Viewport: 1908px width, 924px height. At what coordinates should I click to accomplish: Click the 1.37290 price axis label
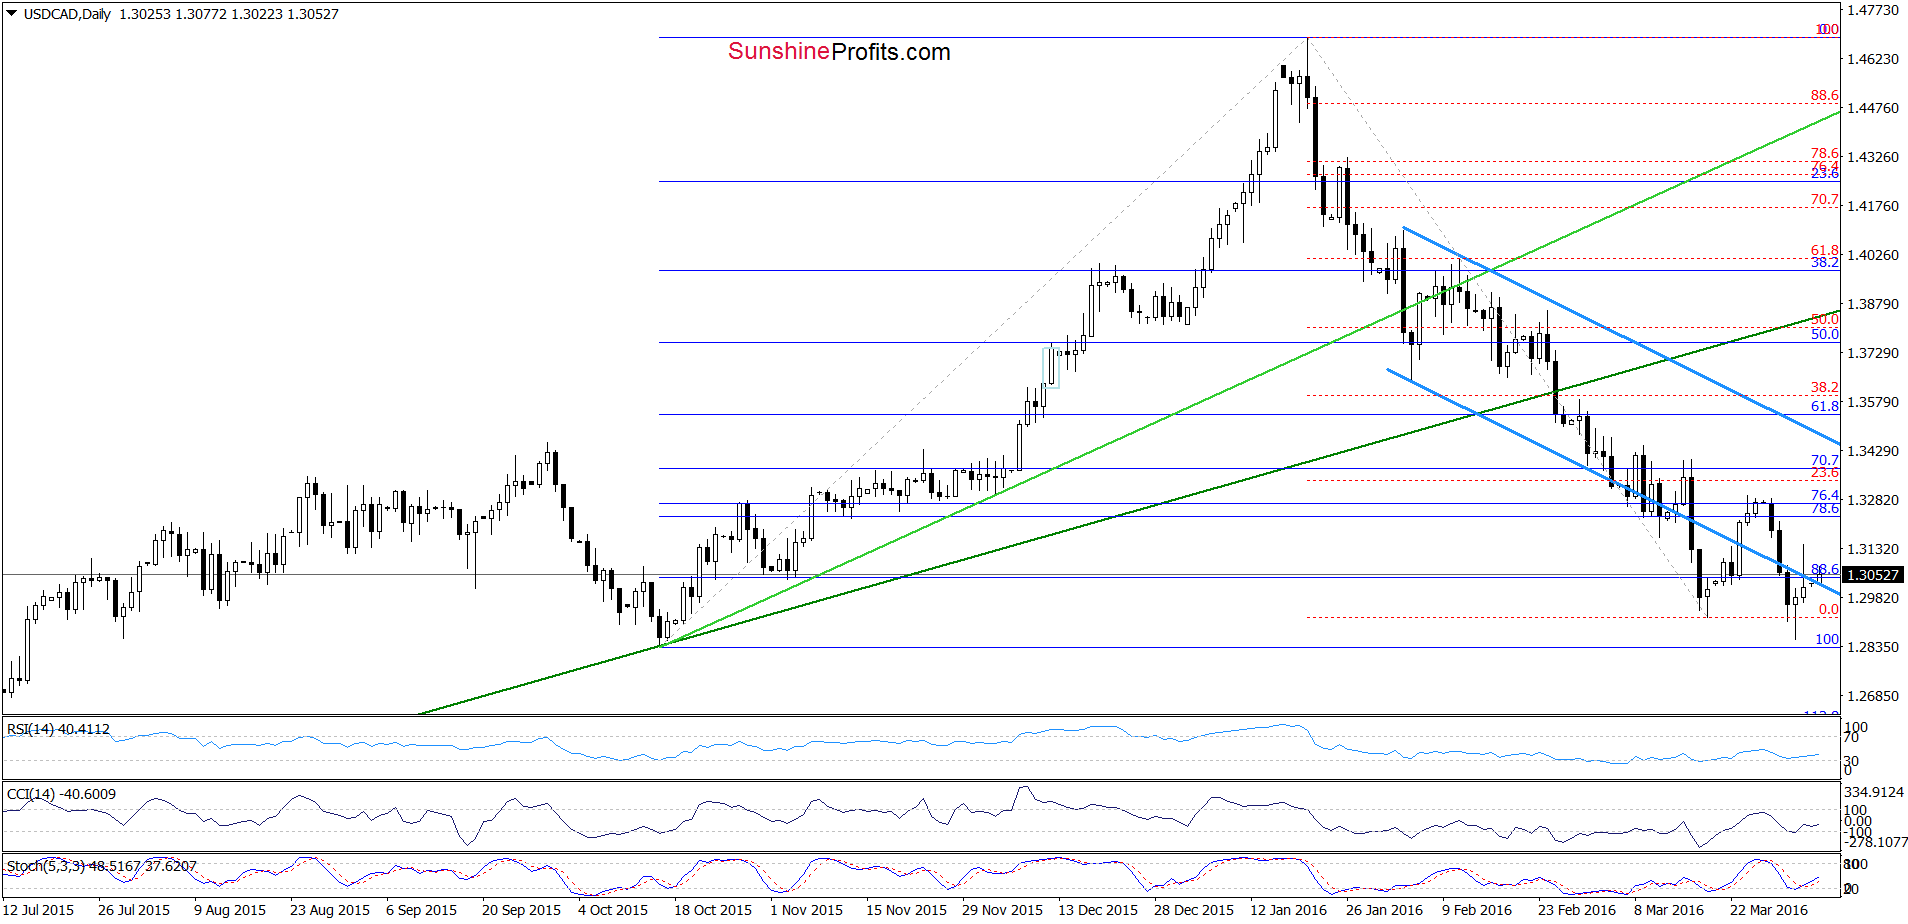(x=1872, y=353)
